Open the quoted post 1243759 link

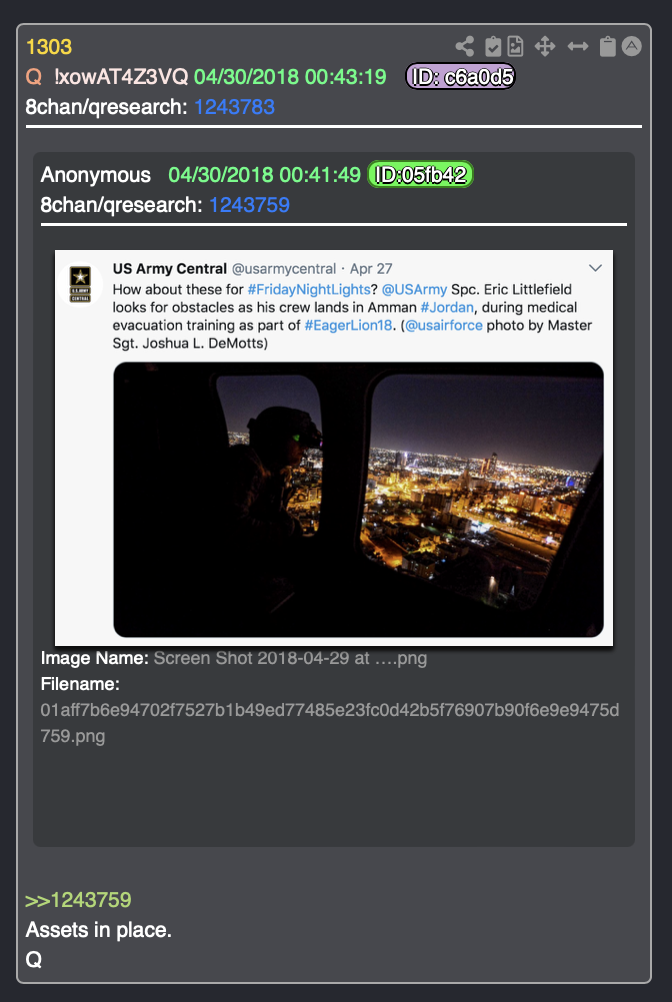point(249,204)
